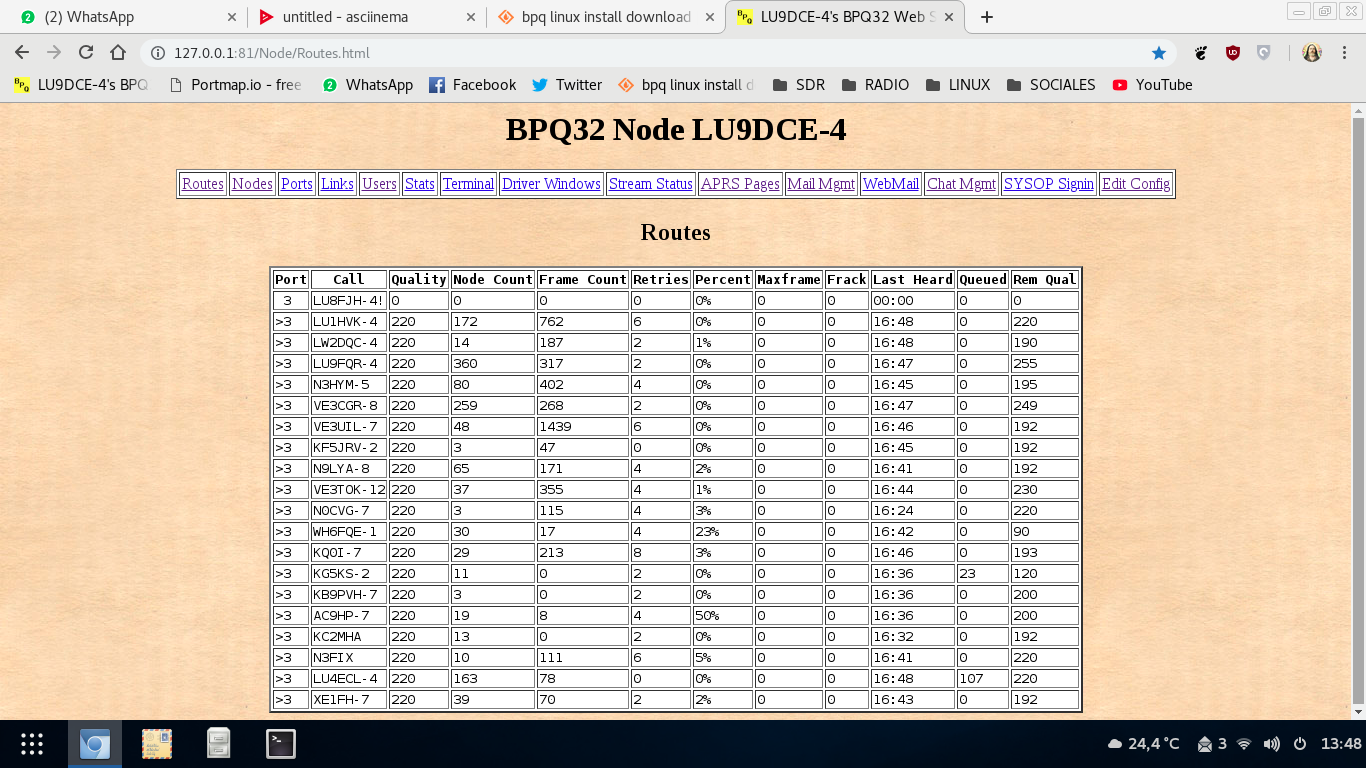
Task: Open the Terminal from the taskbar
Action: coord(281,743)
